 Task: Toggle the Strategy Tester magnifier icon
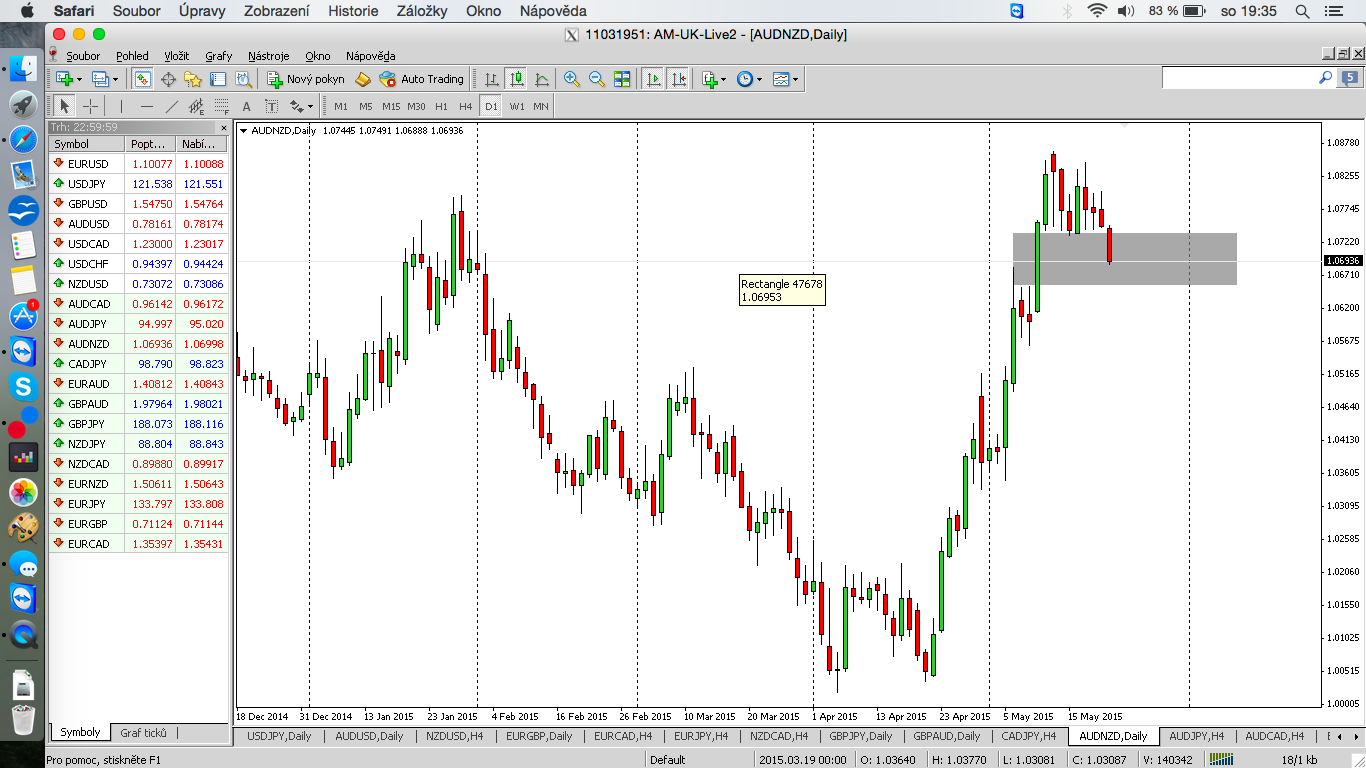pos(242,79)
